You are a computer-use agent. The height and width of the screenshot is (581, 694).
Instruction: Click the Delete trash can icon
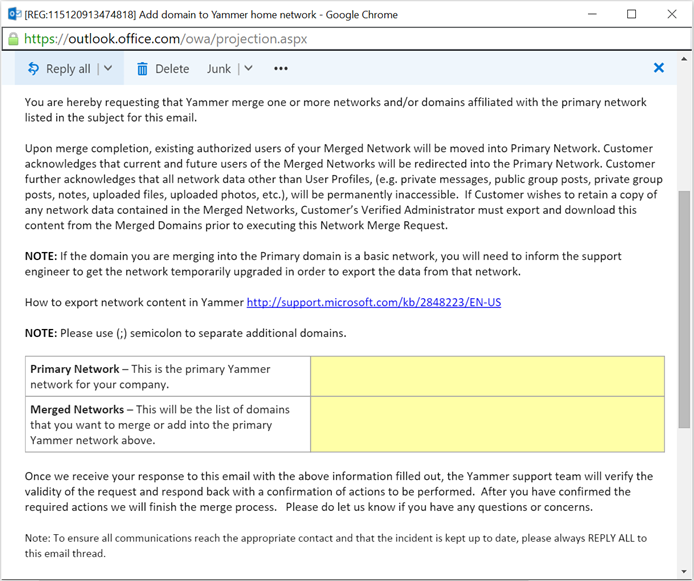click(x=142, y=69)
